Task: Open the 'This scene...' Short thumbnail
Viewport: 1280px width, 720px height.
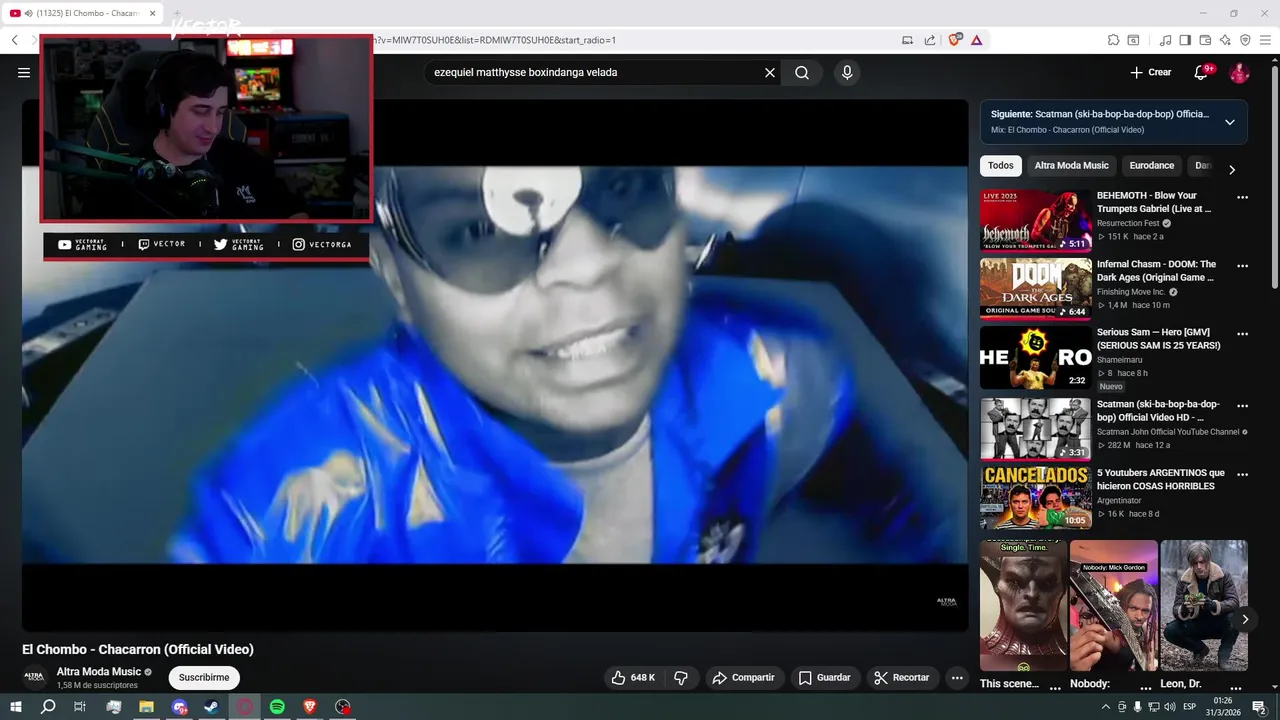Action: pyautogui.click(x=1023, y=606)
